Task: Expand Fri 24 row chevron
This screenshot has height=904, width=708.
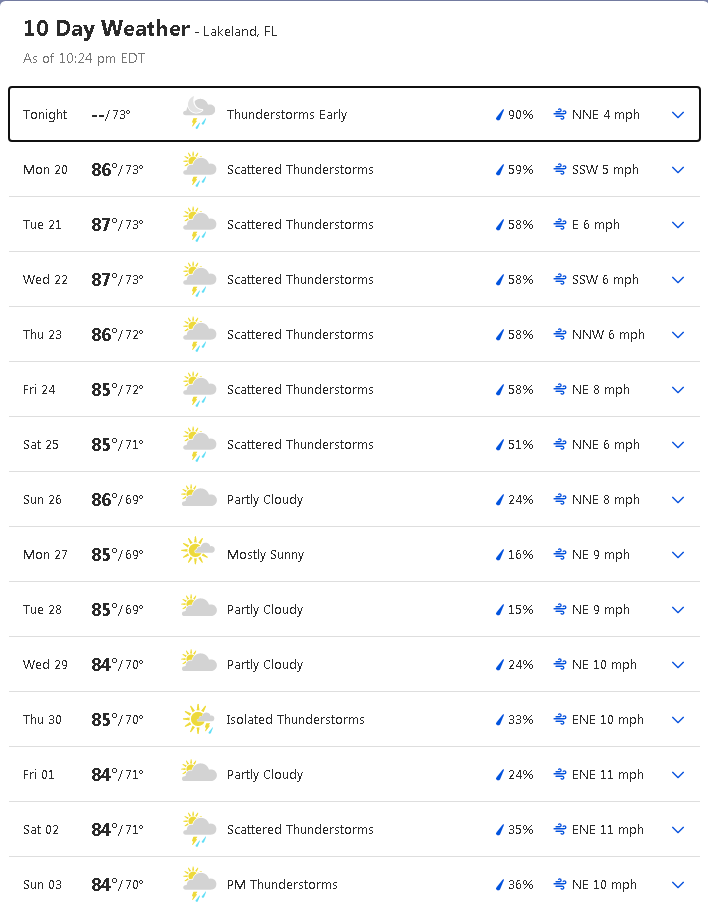Action: coord(678,390)
